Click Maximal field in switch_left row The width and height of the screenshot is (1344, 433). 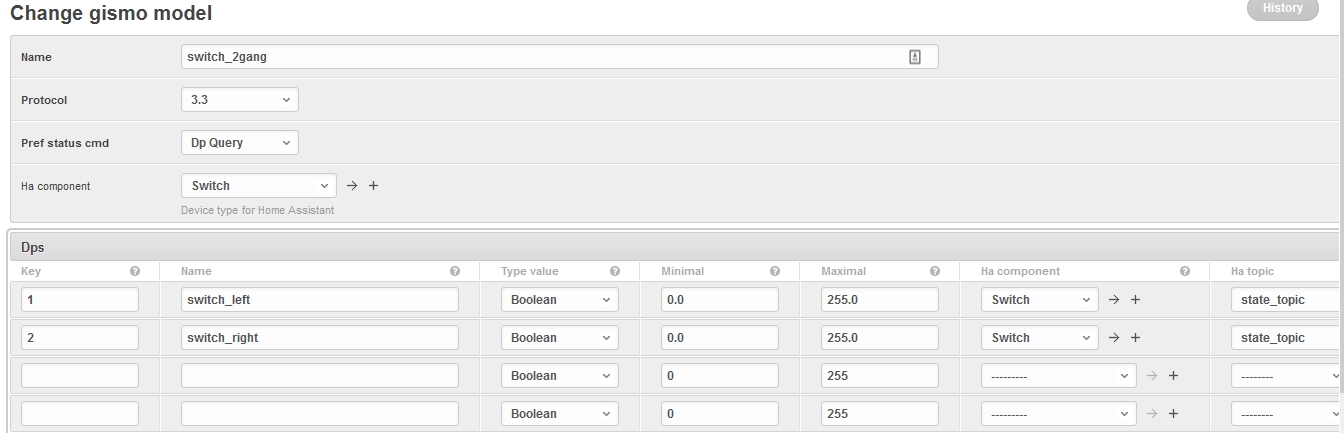pos(880,300)
